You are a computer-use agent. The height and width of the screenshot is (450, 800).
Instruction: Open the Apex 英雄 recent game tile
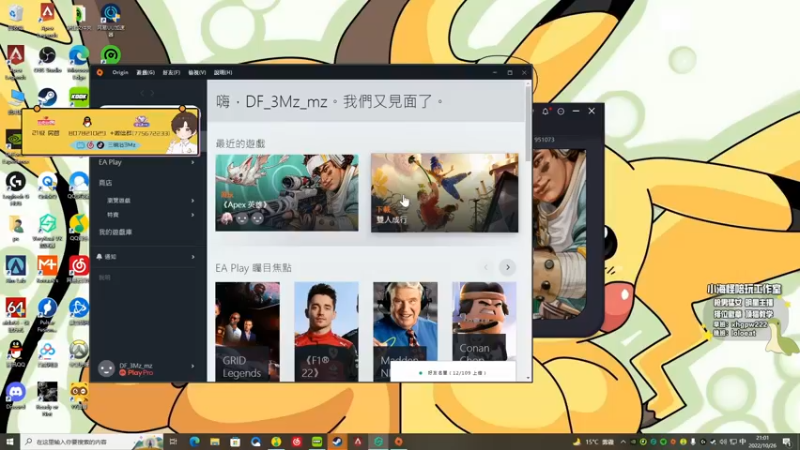point(287,193)
